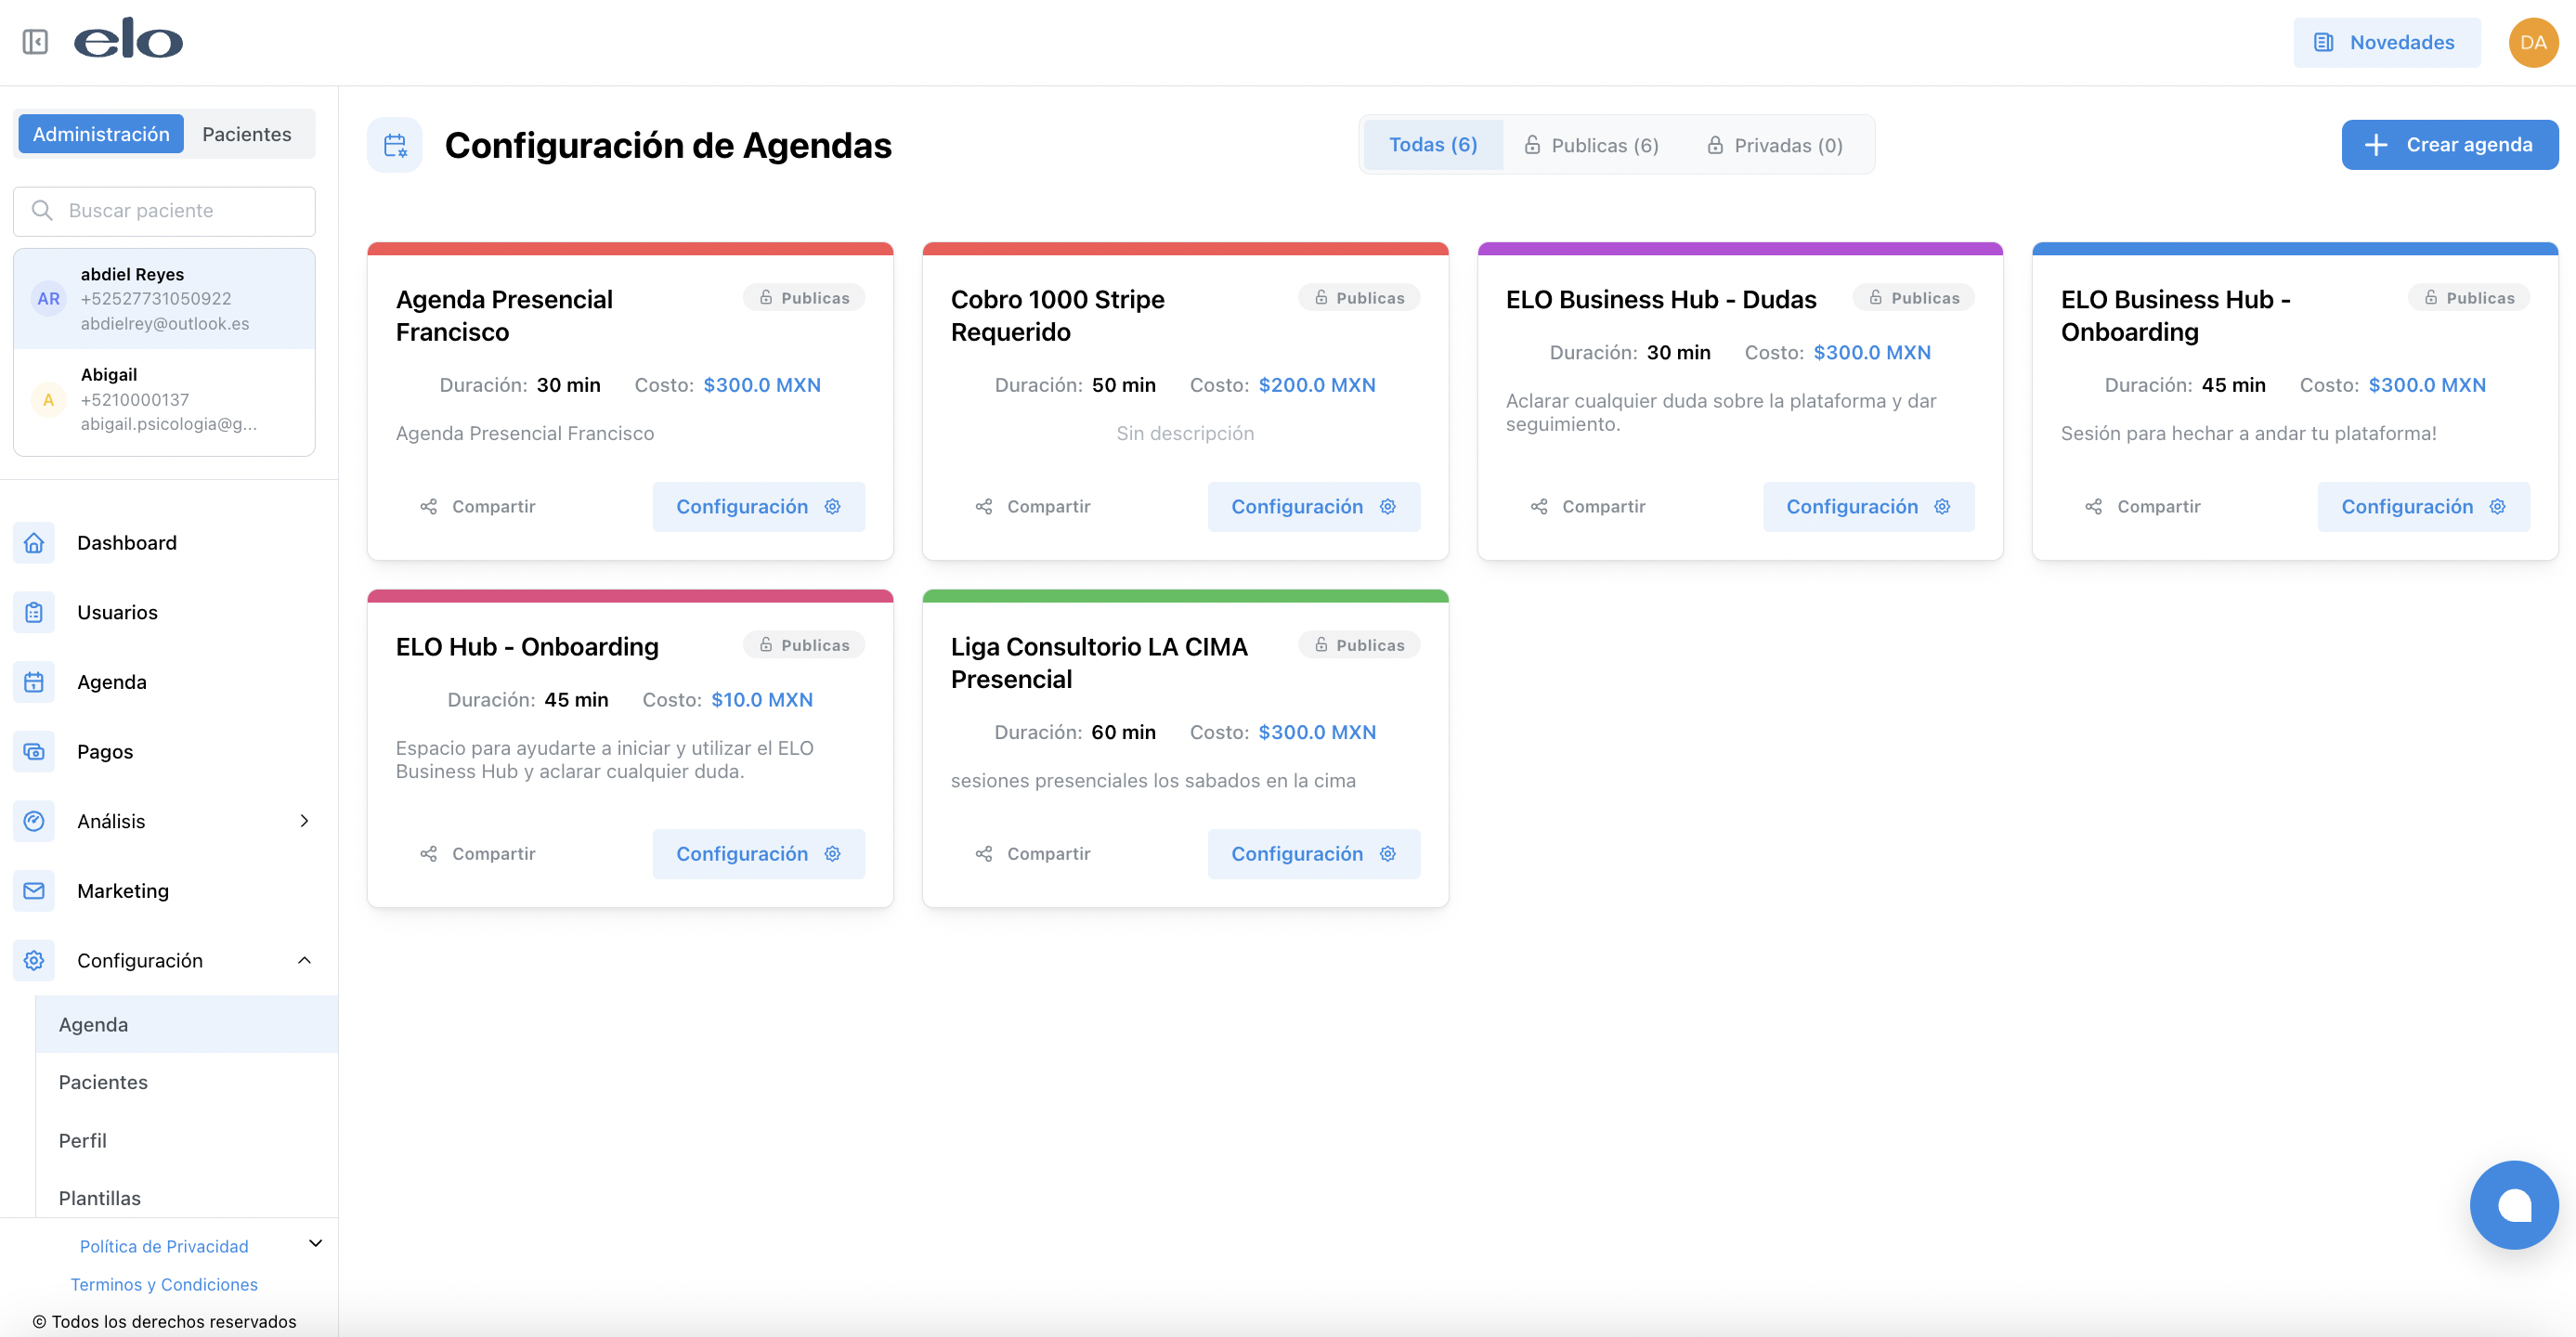
Task: Filter agendas by Privadas (0)
Action: pos(1774,145)
